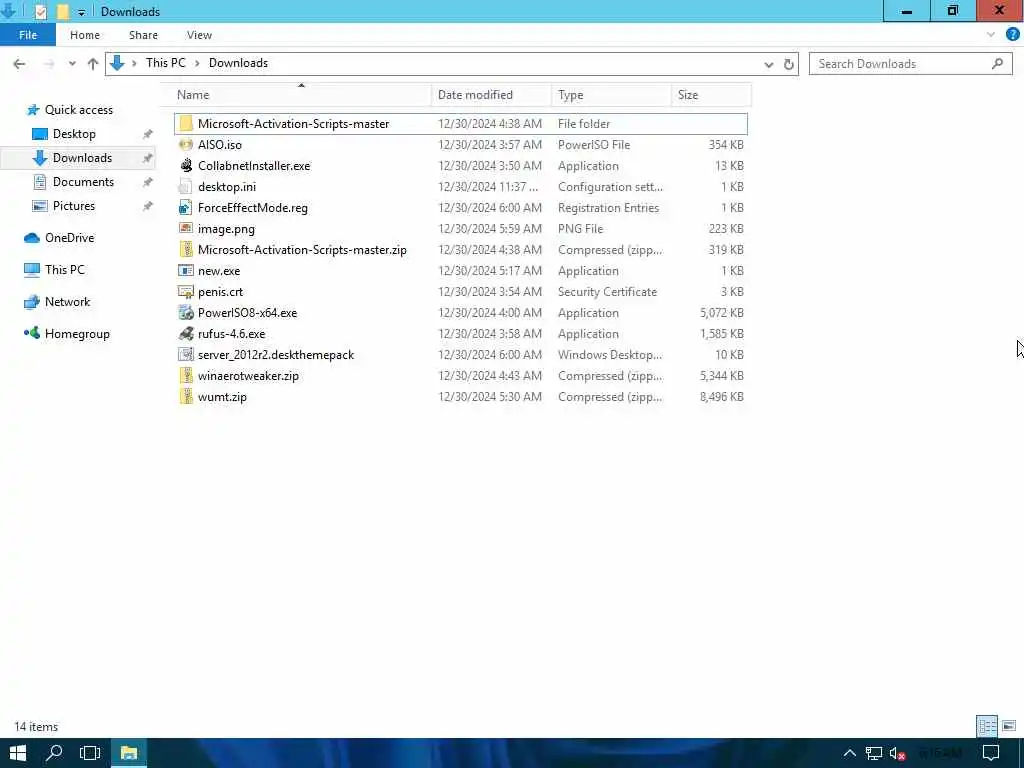Click the Properties quick access toolbar icon
This screenshot has height=768, width=1024.
coord(40,11)
